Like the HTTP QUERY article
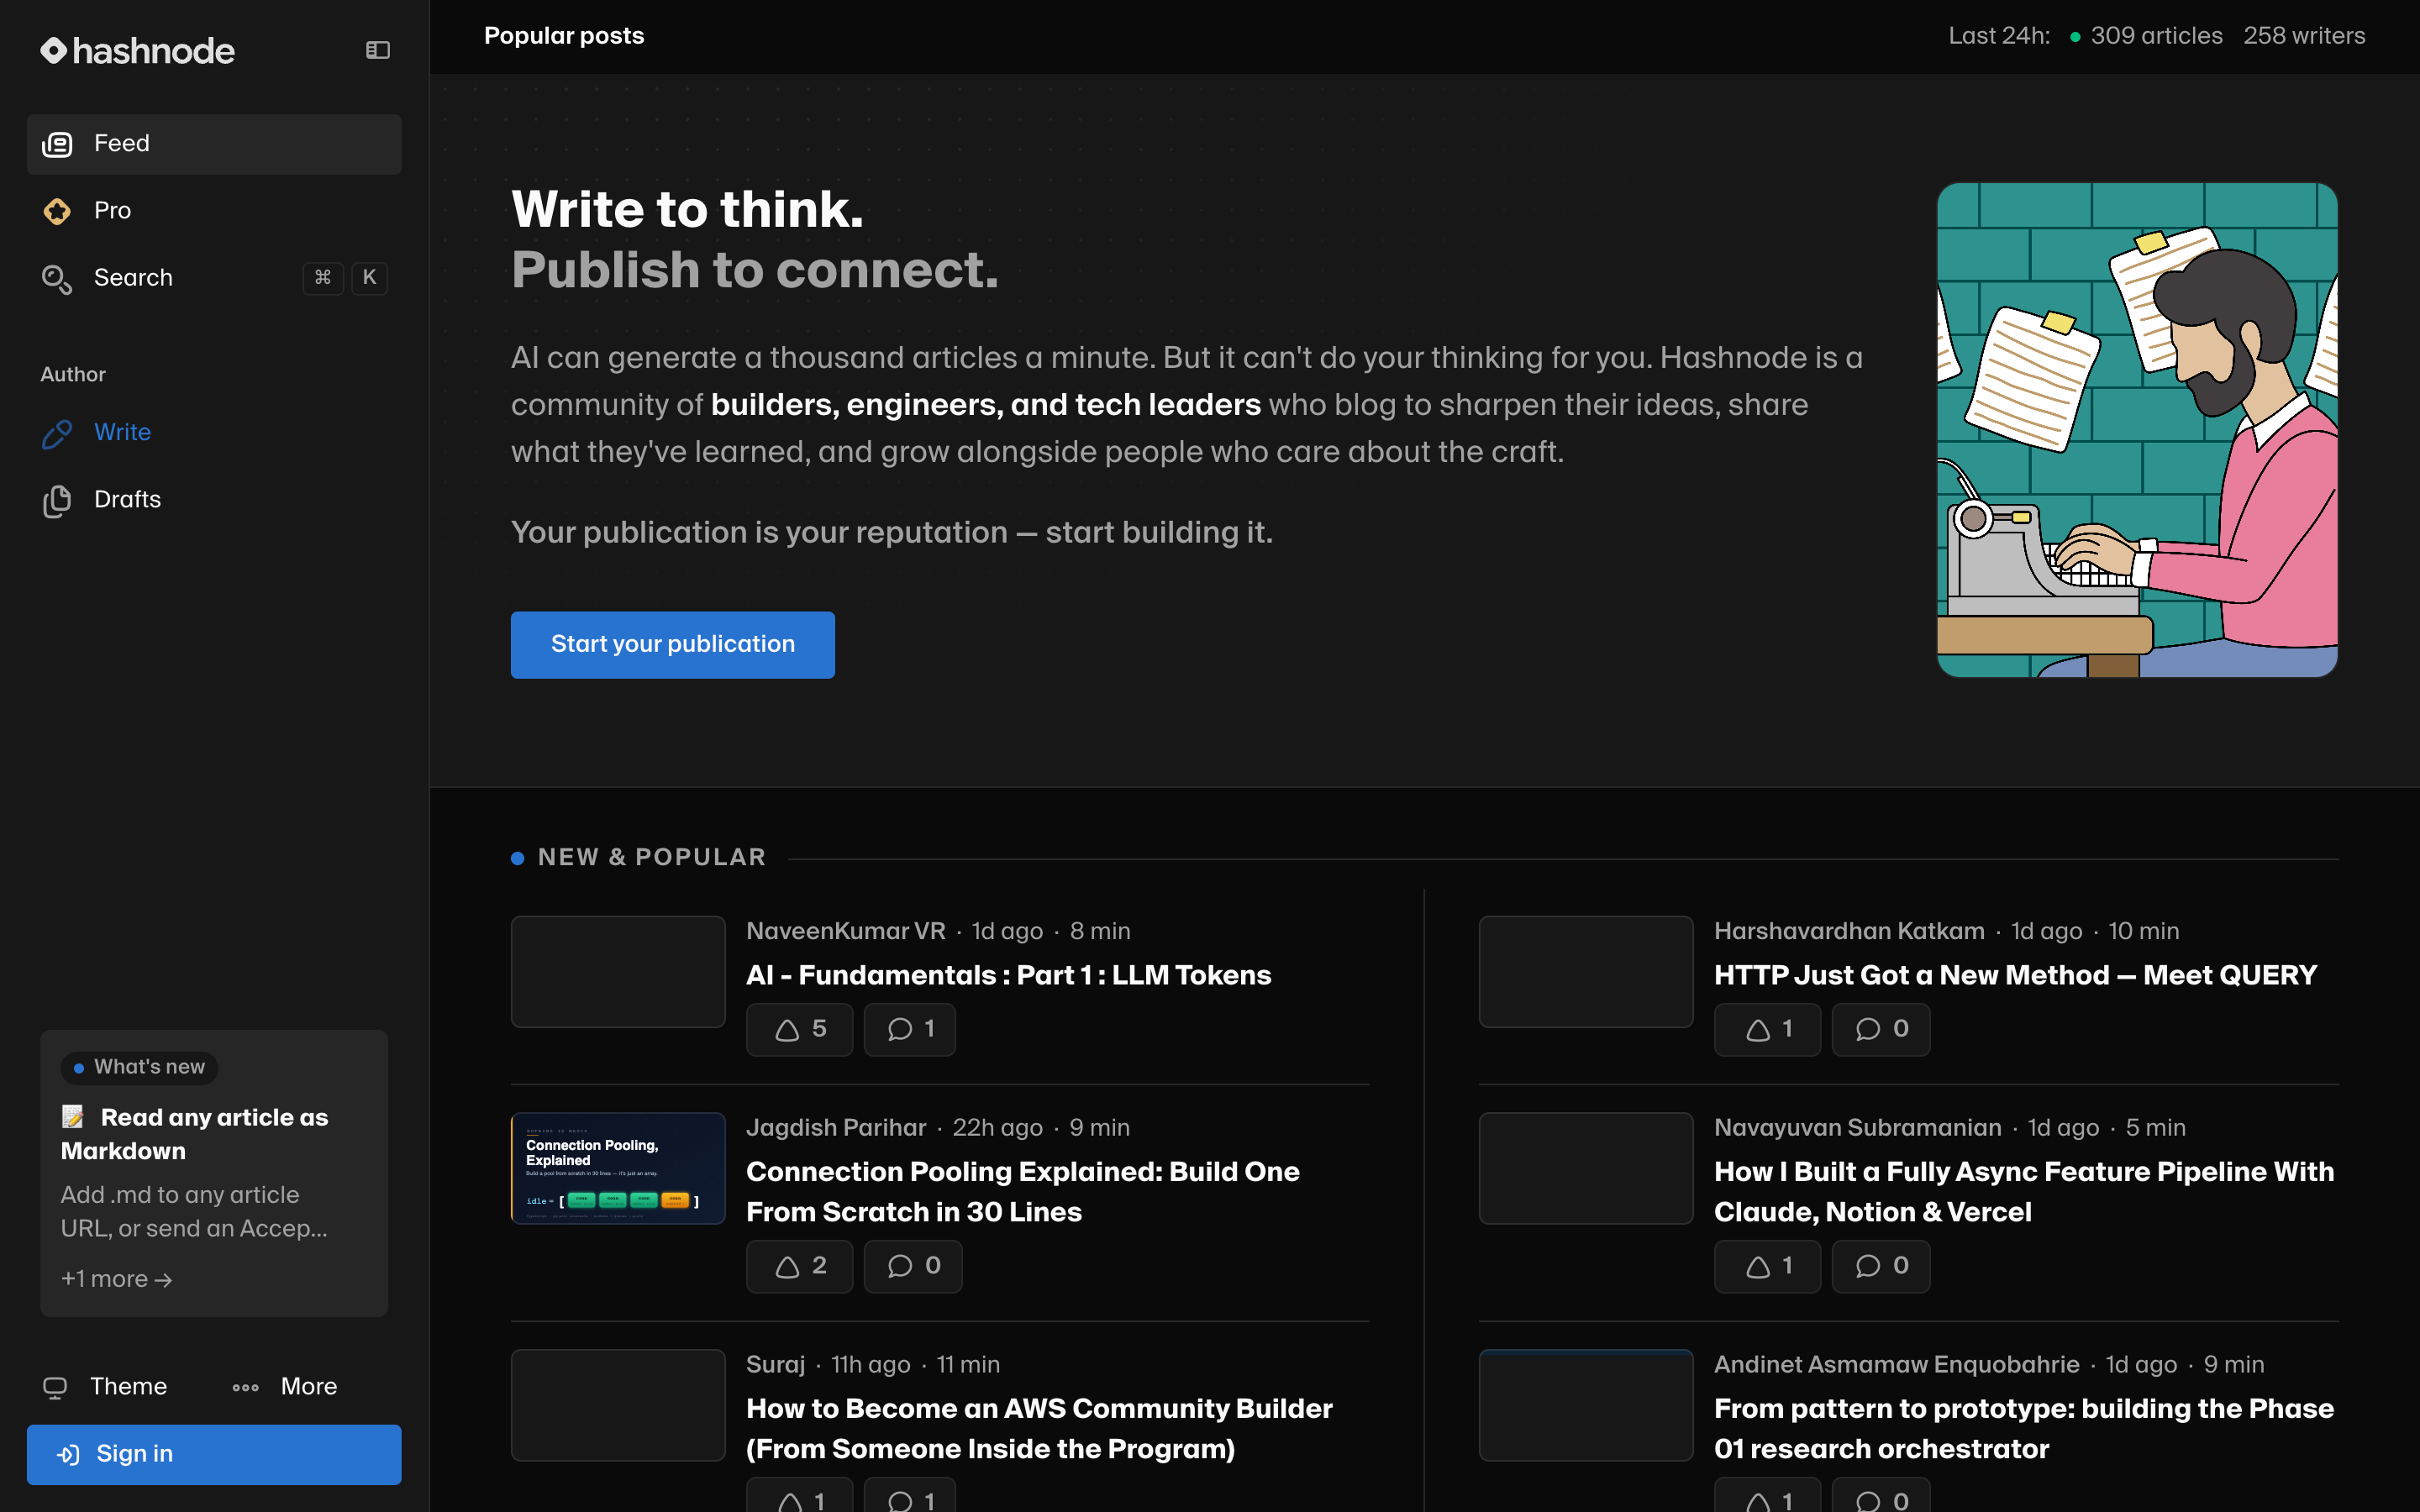Viewport: 2420px width, 1512px height. [1768, 1030]
